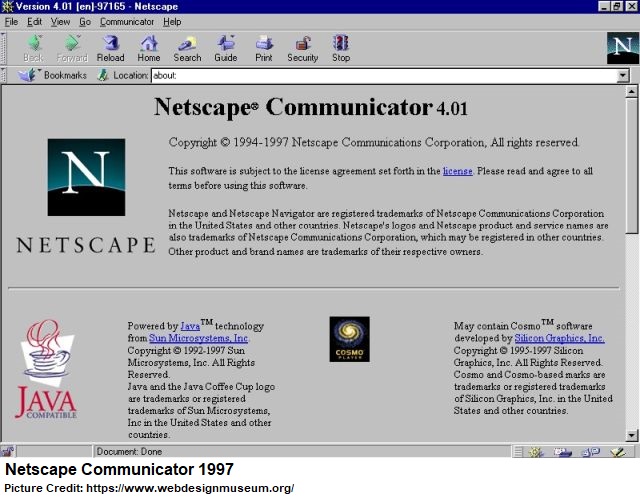Open the View menu

(60, 21)
